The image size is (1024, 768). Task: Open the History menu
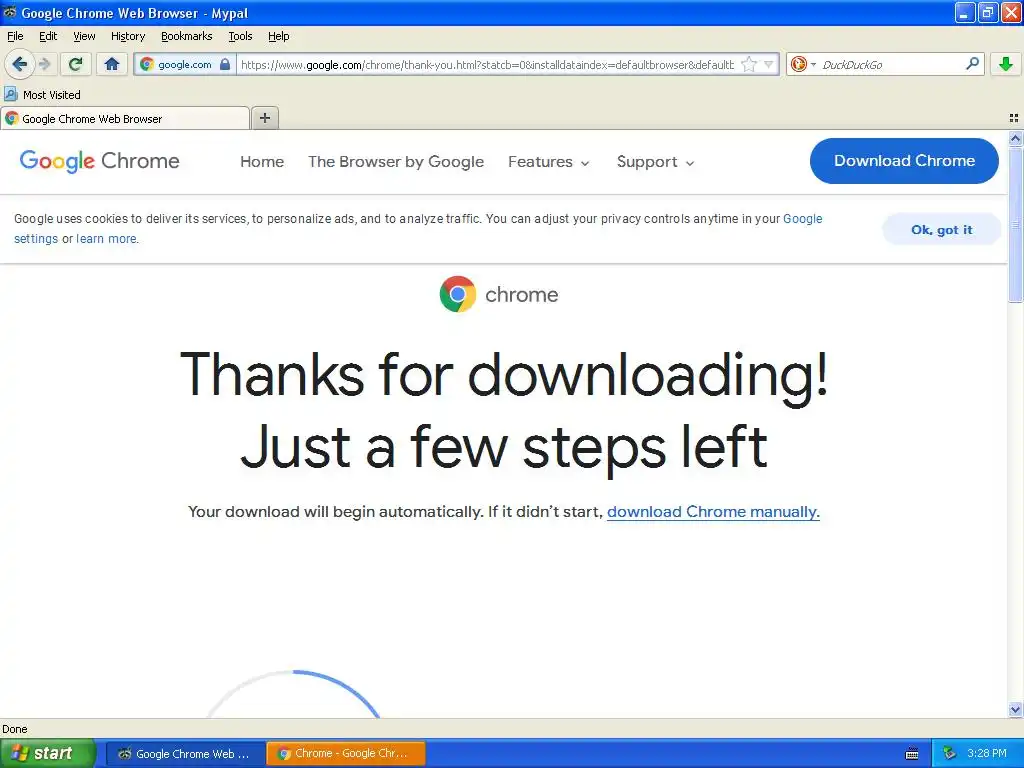(127, 36)
